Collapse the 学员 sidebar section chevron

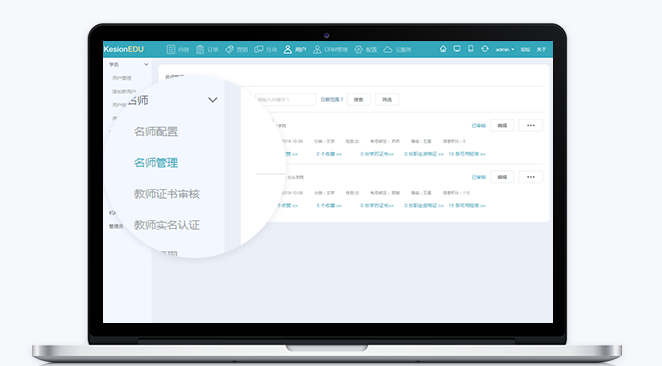tap(146, 65)
